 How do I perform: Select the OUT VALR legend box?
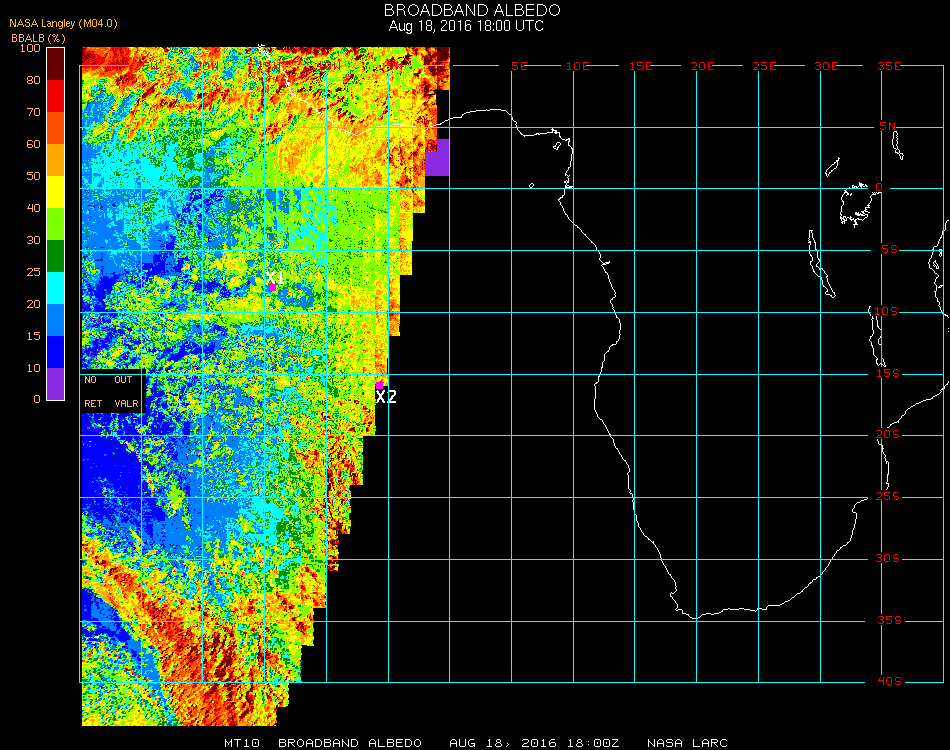tap(126, 391)
